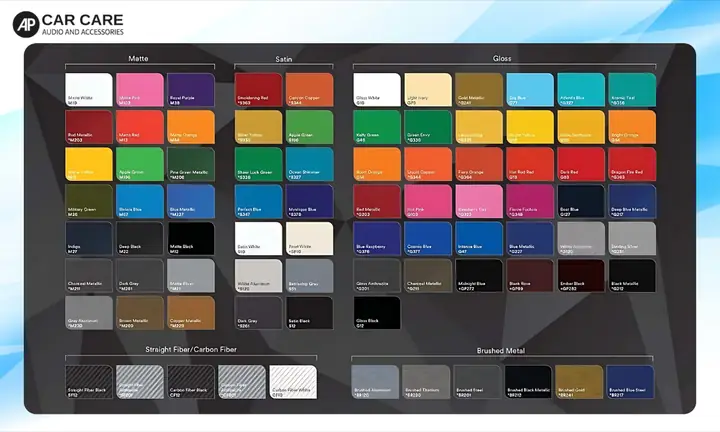Select the Gloss White swatch

[376, 88]
